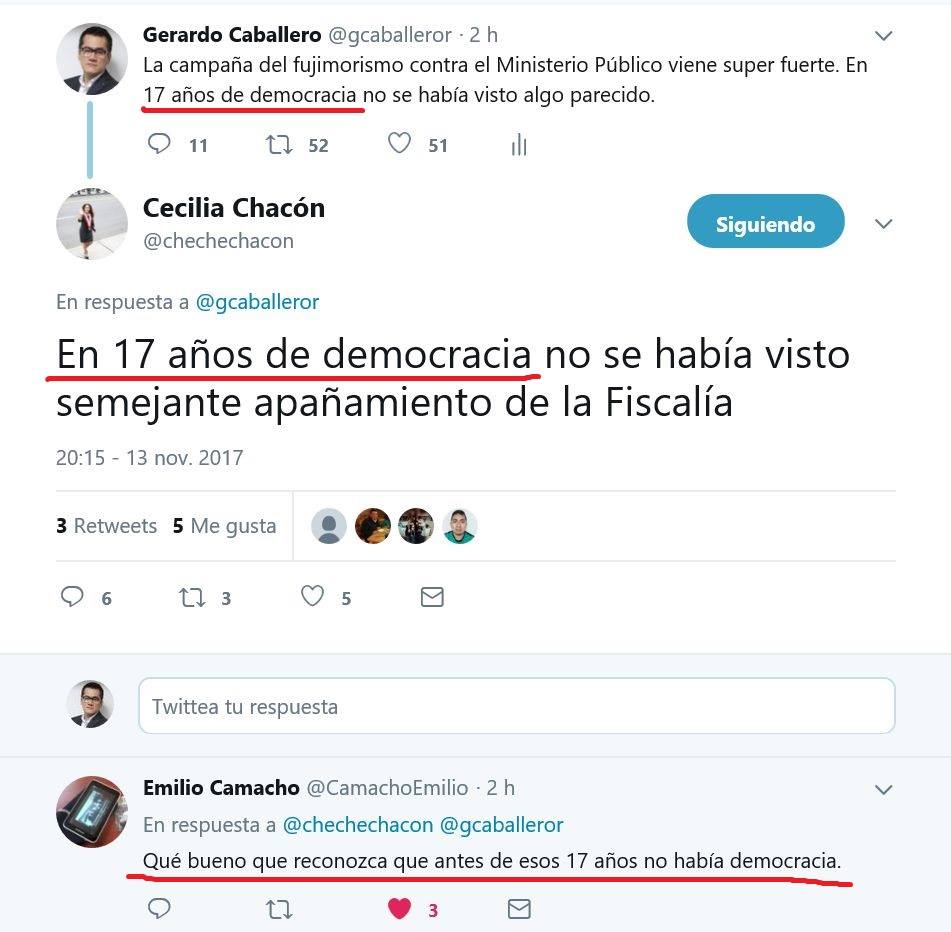Reply to Gerardo Caballero's tweet
Image resolution: width=951 pixels, height=932 pixels.
pos(159,144)
